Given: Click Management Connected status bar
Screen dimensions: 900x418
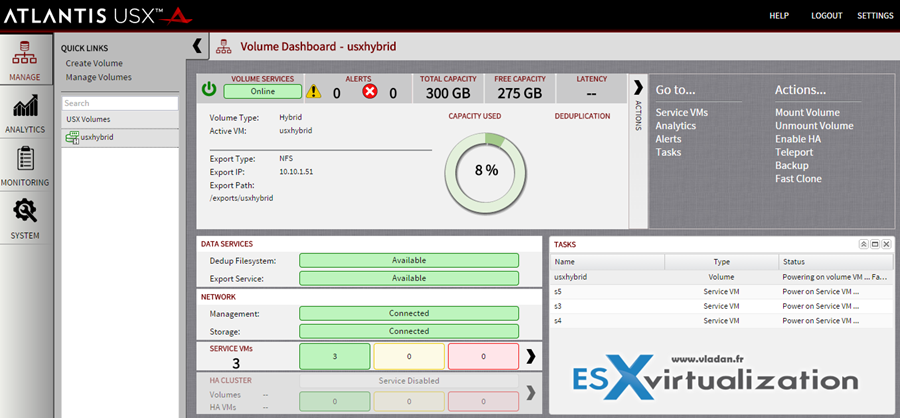Looking at the screenshot, I should pyautogui.click(x=409, y=314).
